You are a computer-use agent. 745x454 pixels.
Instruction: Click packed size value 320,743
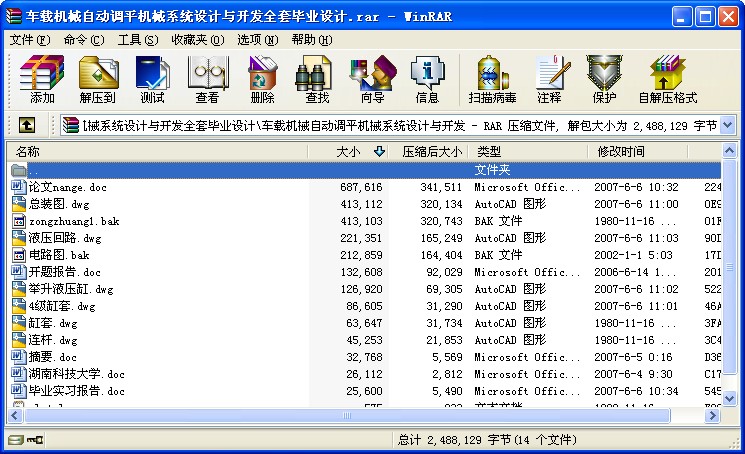pyautogui.click(x=441, y=221)
